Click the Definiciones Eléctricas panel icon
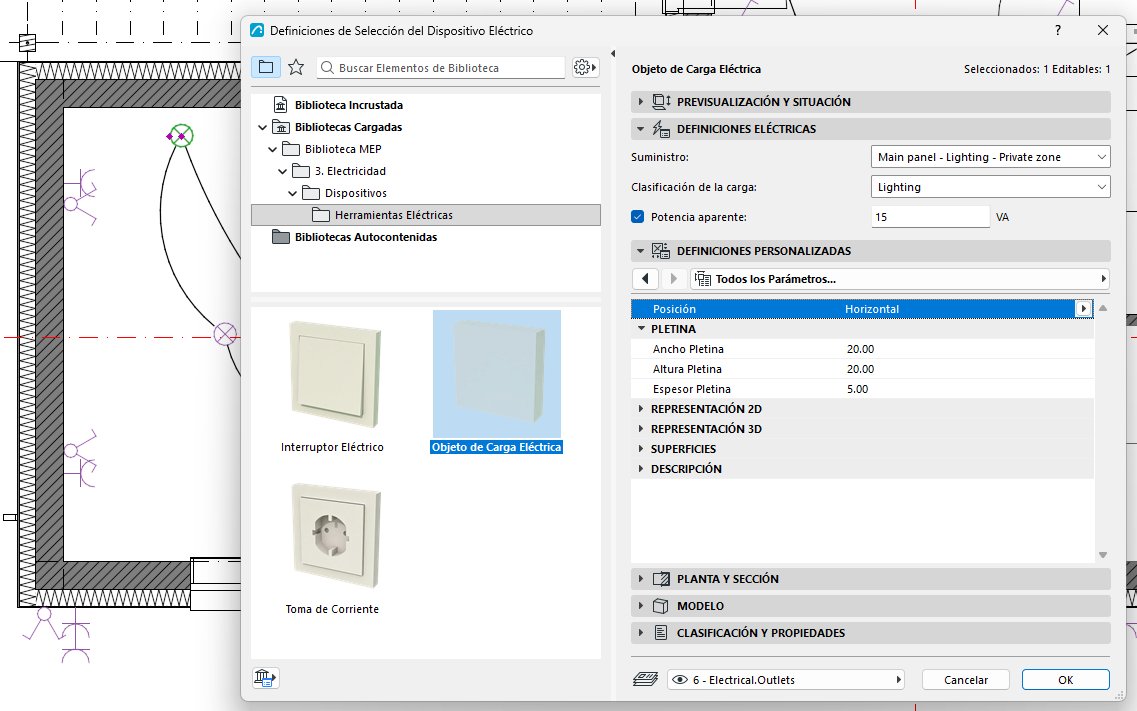This screenshot has height=711, width=1137. click(661, 129)
